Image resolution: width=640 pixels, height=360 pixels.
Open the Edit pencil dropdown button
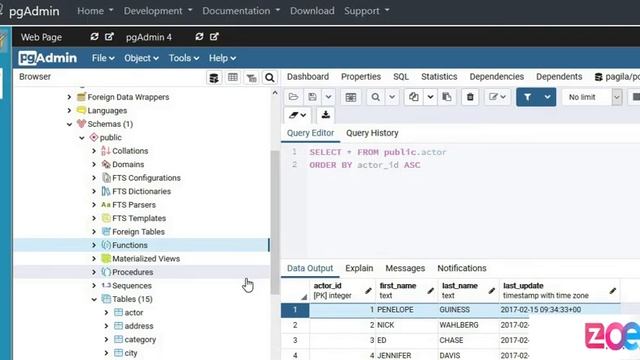[498, 97]
